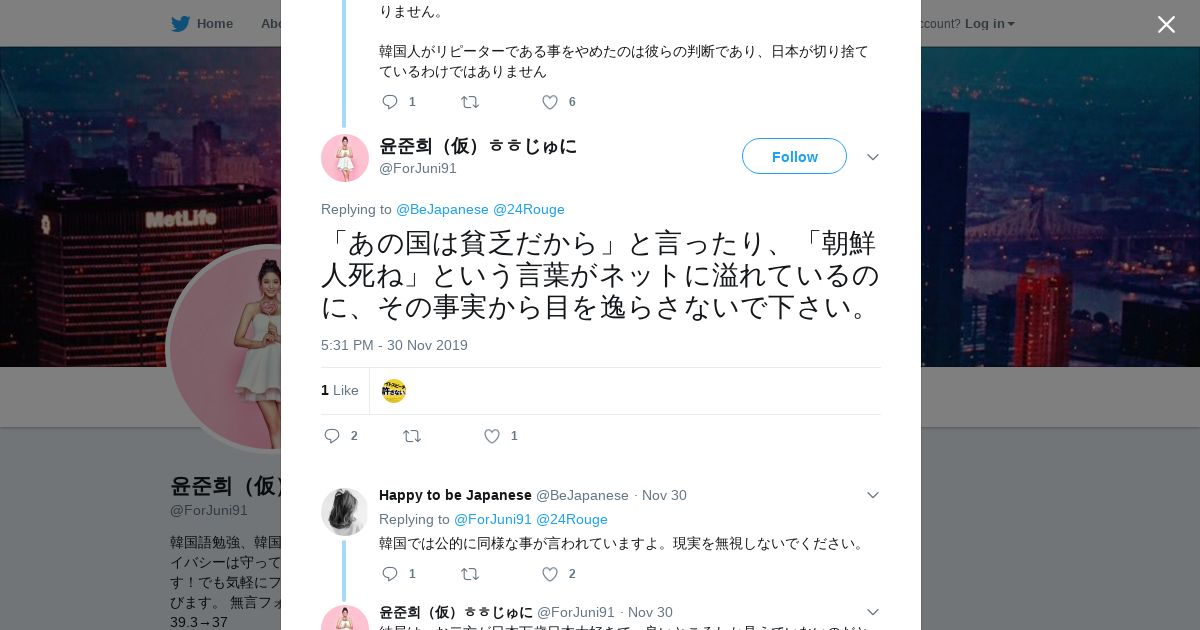Retweet the top tweet in thread
Screen dimensions: 1200x630
469,102
